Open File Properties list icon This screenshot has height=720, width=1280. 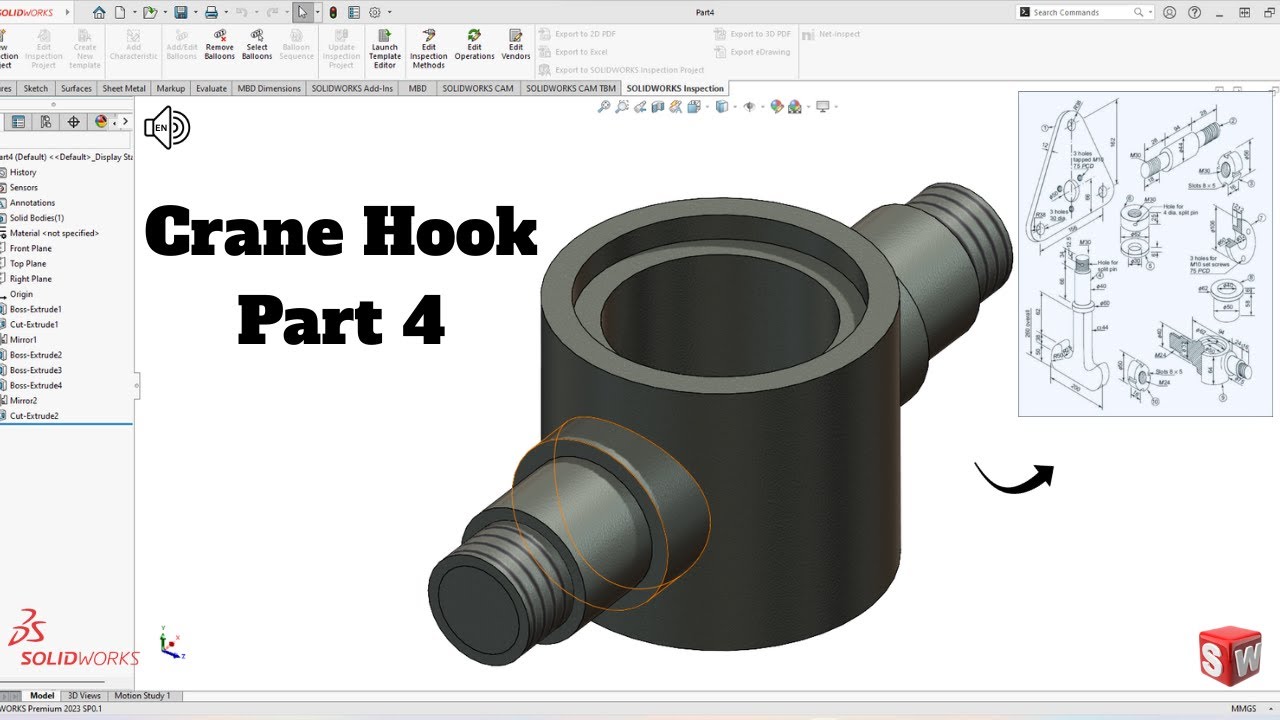(354, 12)
